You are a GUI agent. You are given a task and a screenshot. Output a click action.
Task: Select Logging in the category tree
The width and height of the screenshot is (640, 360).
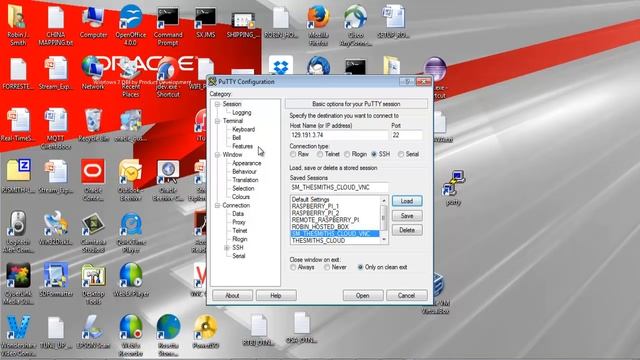[x=242, y=113]
